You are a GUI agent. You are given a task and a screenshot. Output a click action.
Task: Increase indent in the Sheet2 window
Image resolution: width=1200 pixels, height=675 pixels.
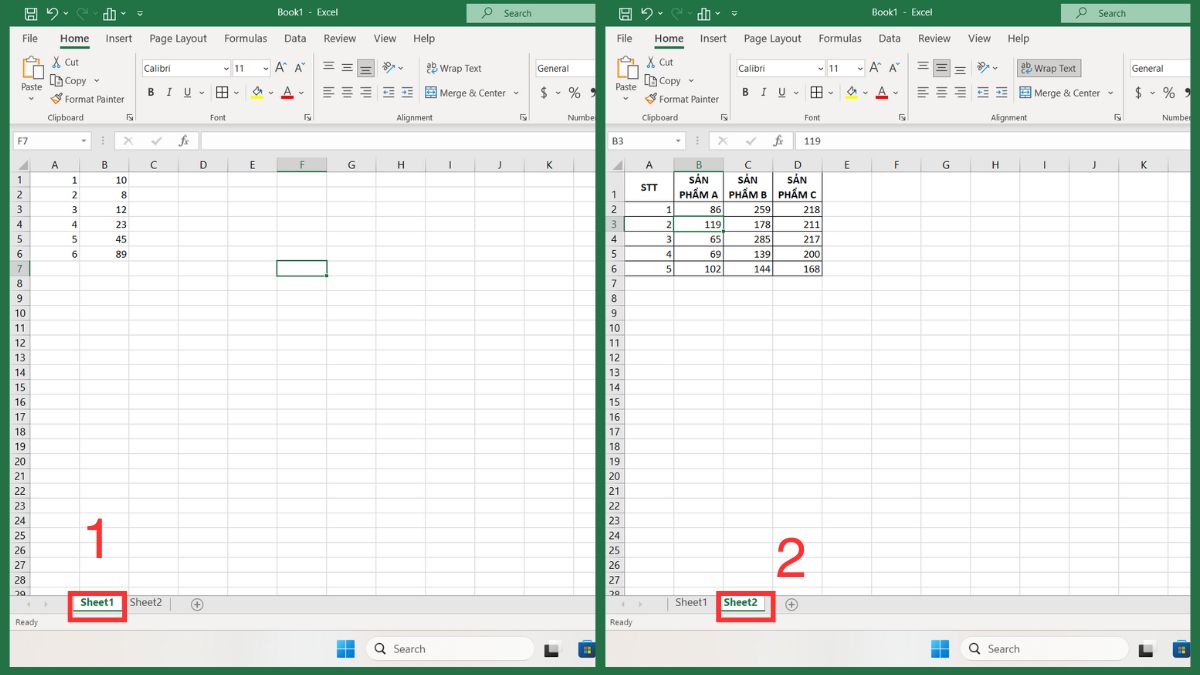[1001, 92]
